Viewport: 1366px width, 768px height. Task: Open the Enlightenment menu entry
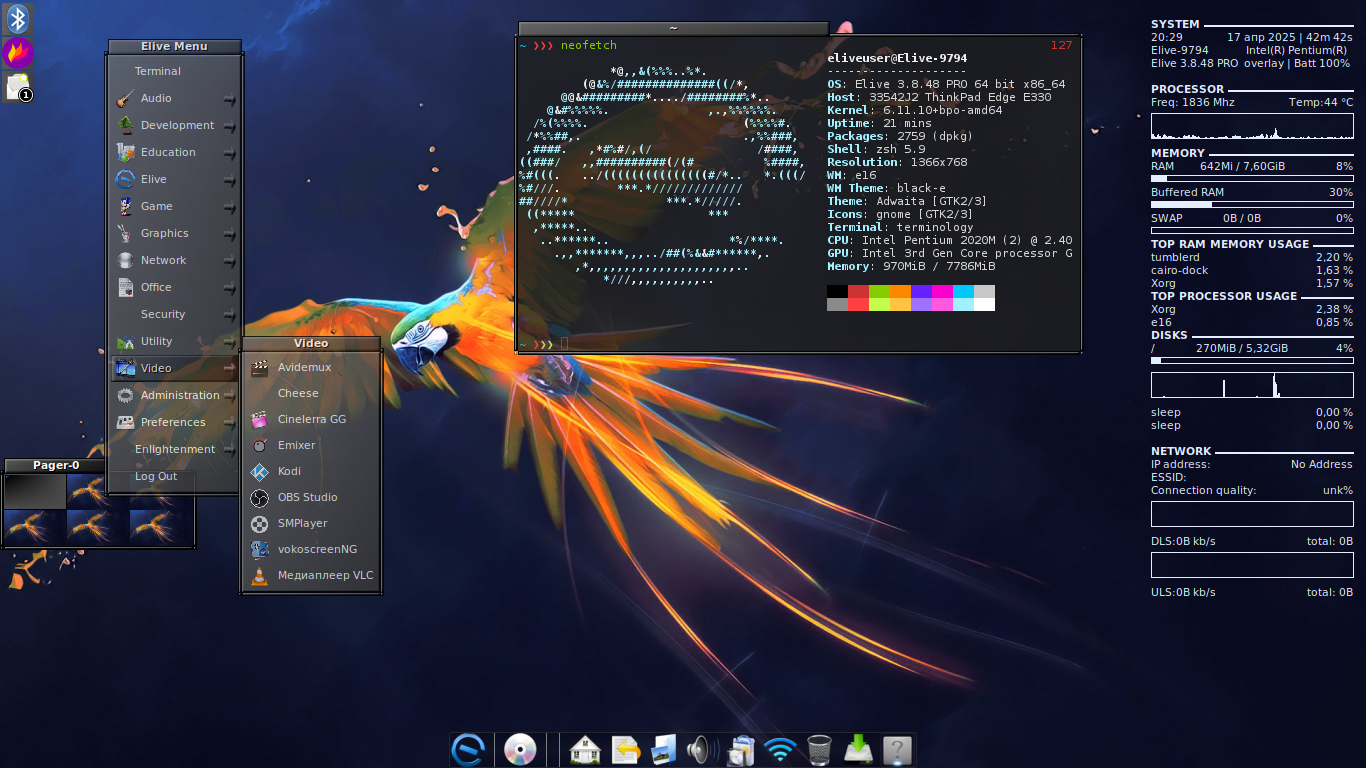(x=175, y=449)
